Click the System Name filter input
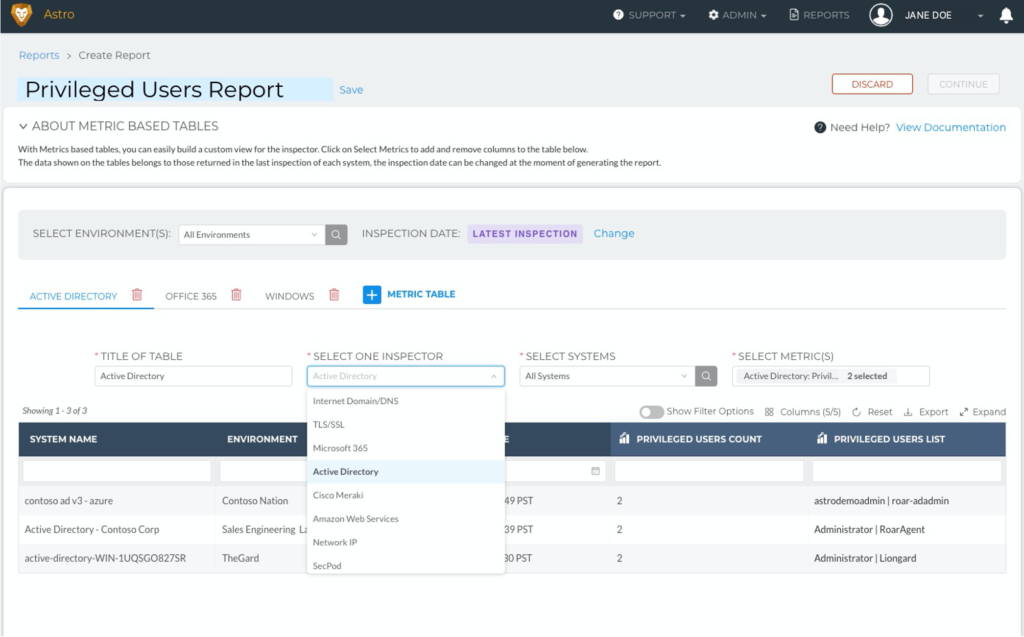This screenshot has height=637, width=1024. [x=117, y=471]
